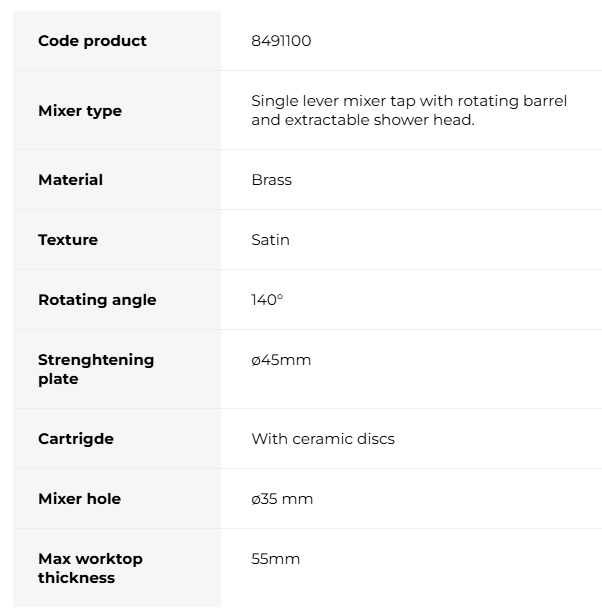Select the 'Satin' texture value
602x616 pixels.
click(270, 240)
